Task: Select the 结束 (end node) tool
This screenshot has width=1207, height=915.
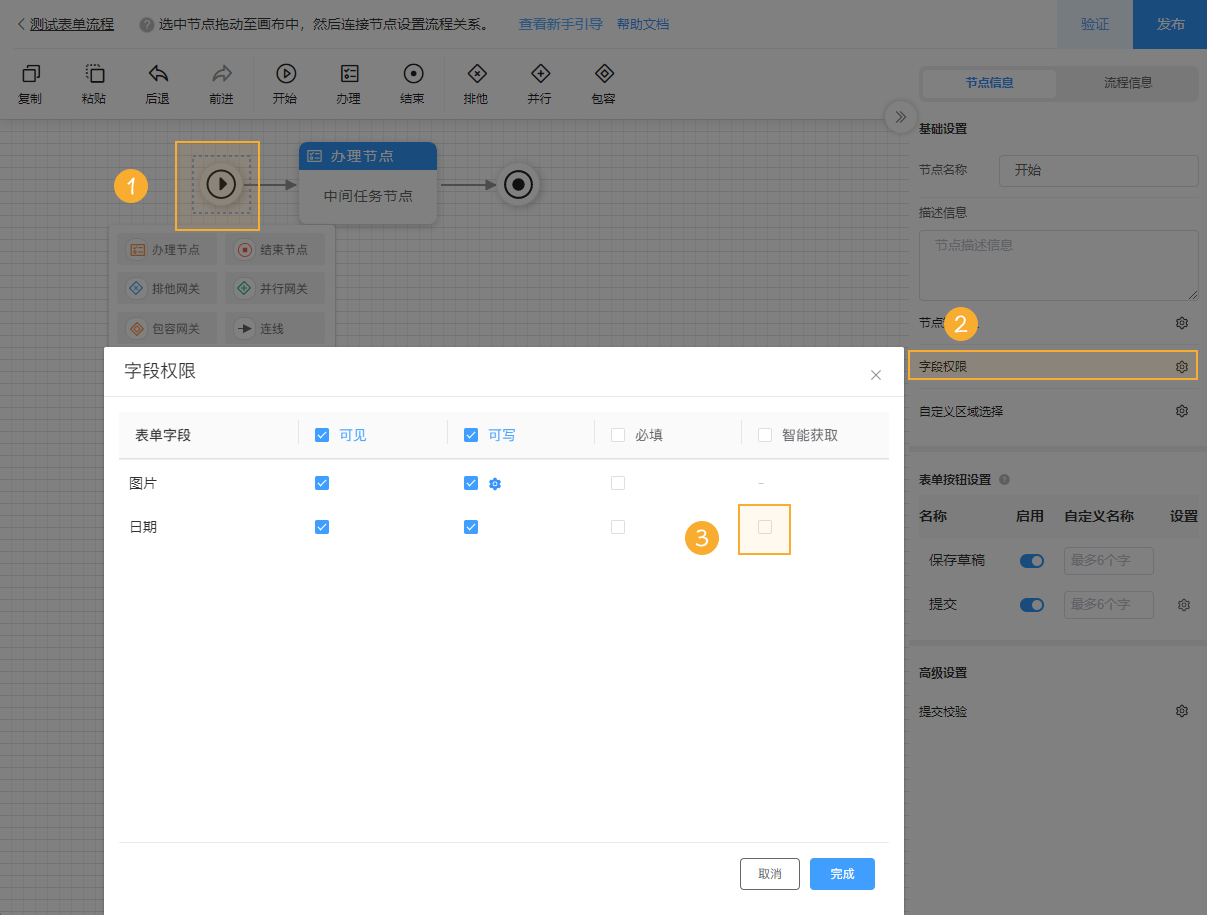Action: click(x=411, y=83)
